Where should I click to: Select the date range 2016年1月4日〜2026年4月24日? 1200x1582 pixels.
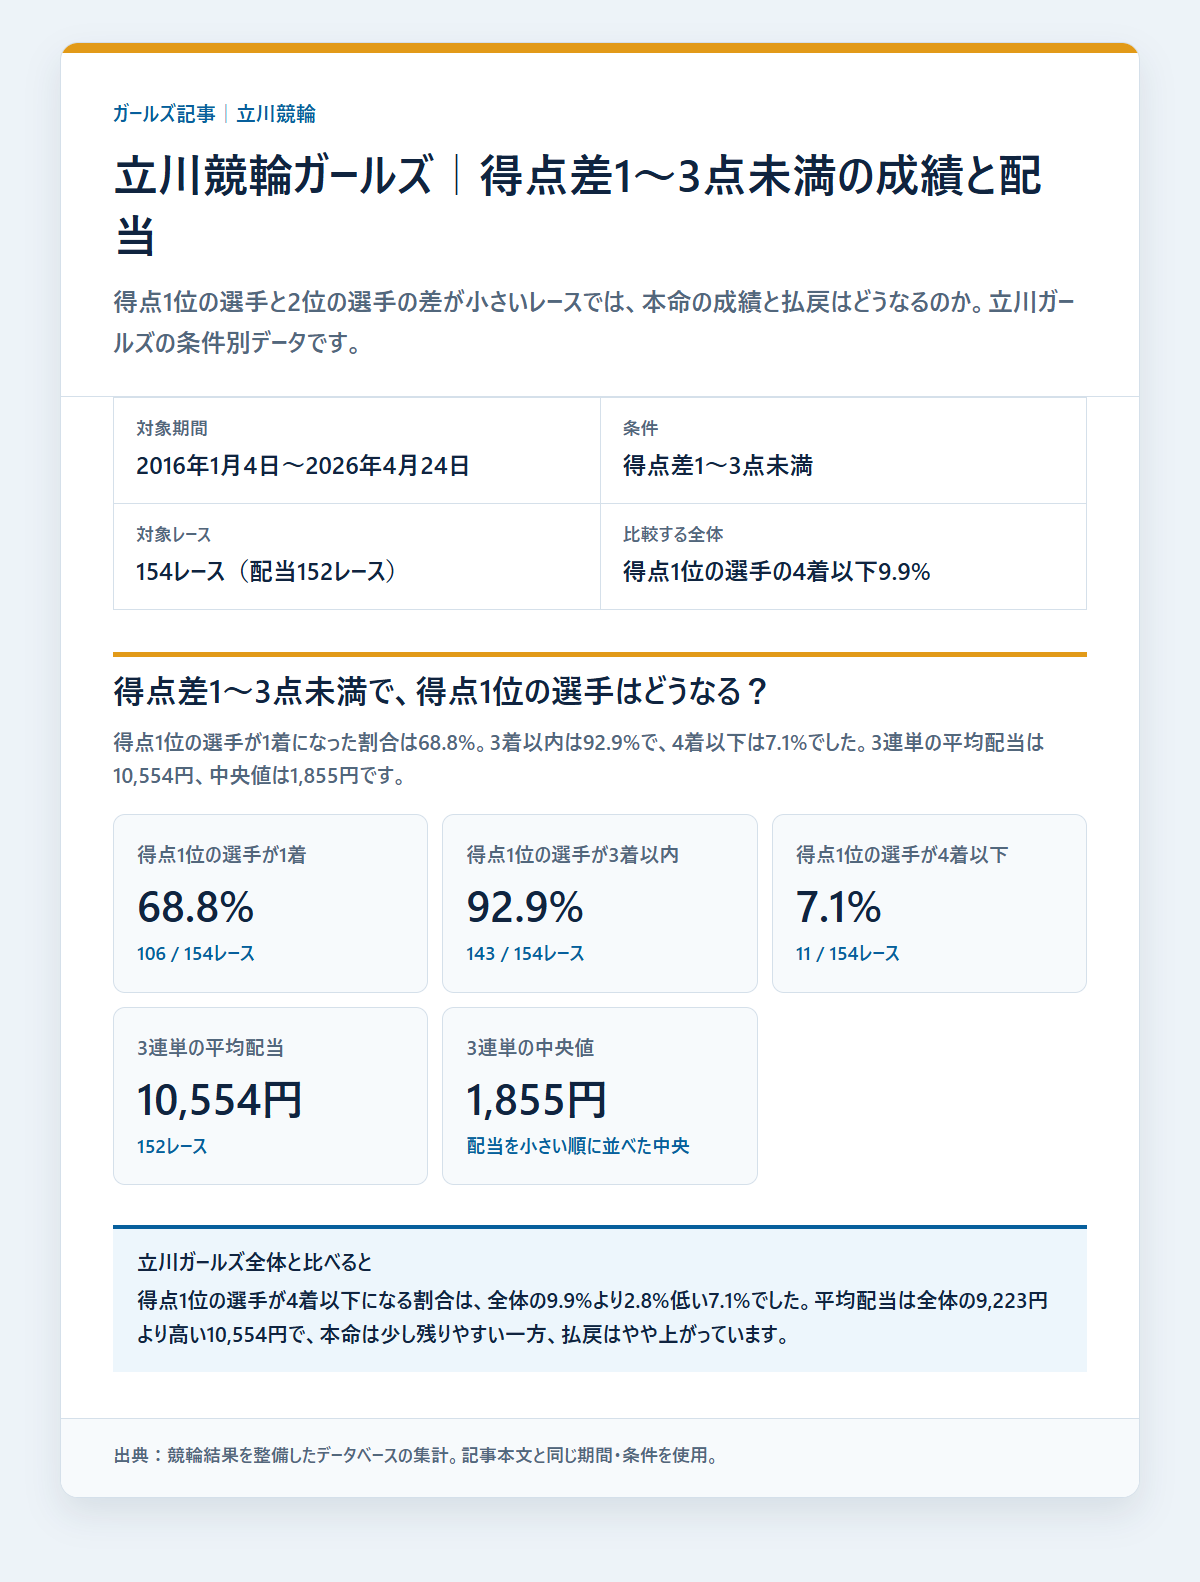point(303,466)
